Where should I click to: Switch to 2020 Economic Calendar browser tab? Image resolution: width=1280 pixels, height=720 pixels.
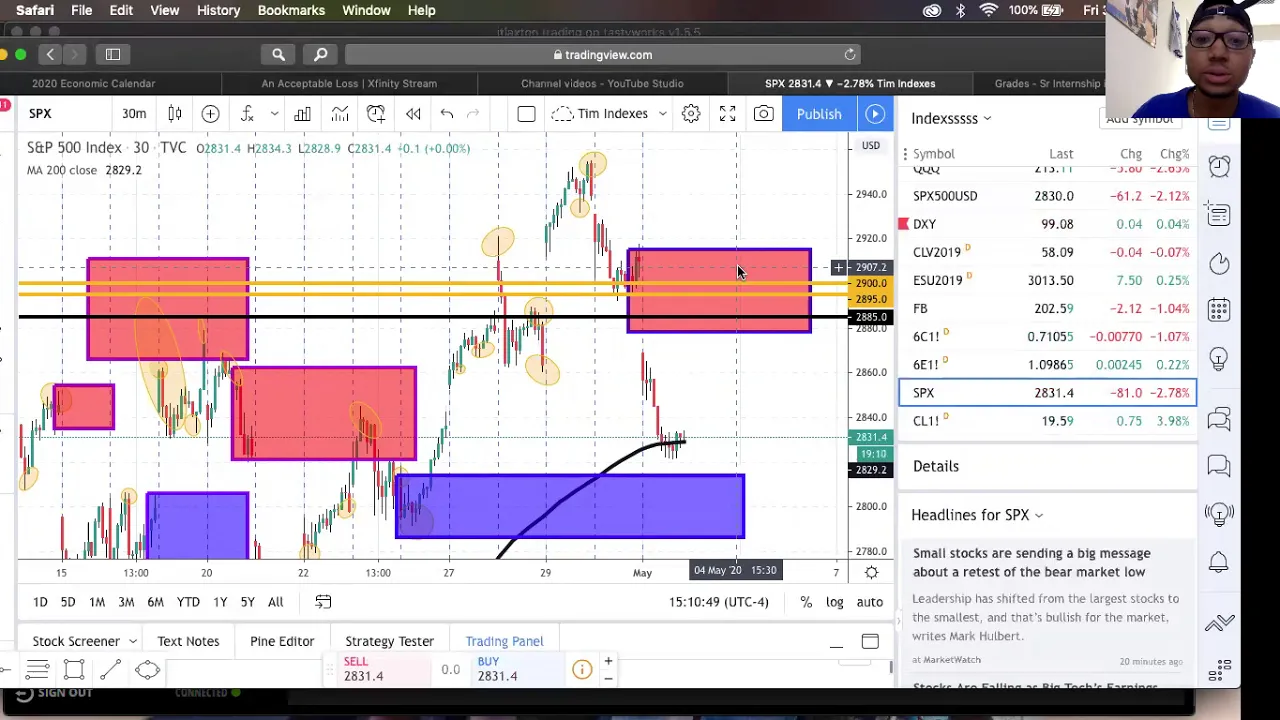pyautogui.click(x=93, y=84)
